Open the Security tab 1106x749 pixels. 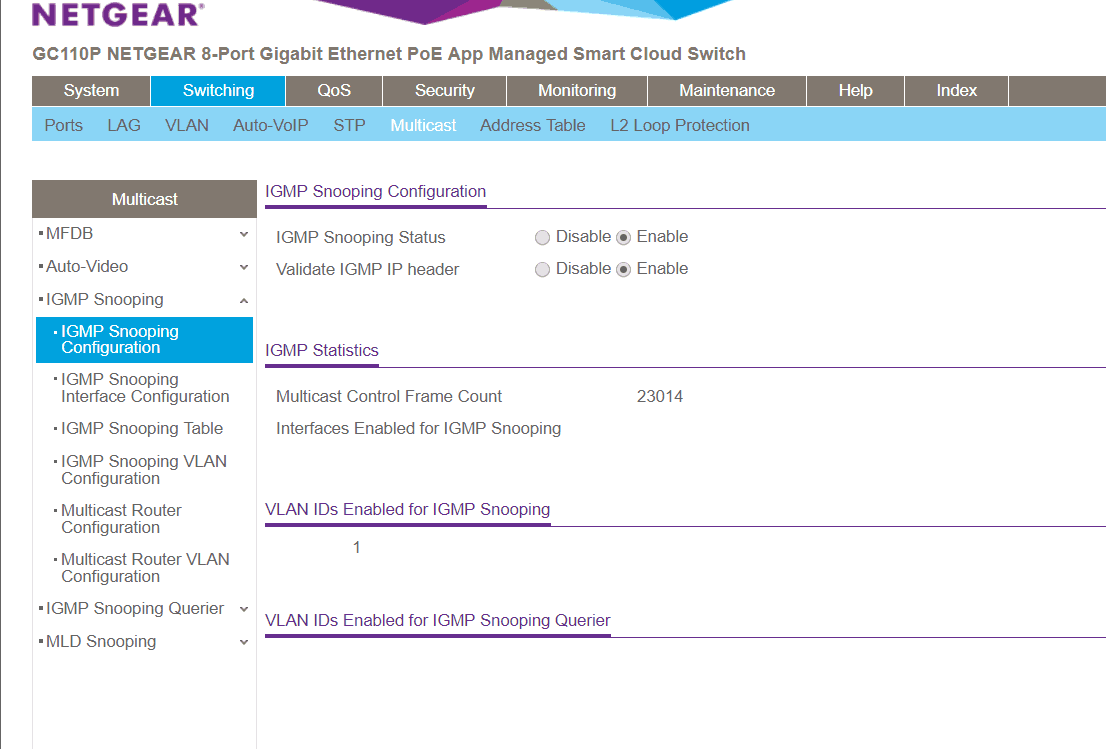(444, 91)
